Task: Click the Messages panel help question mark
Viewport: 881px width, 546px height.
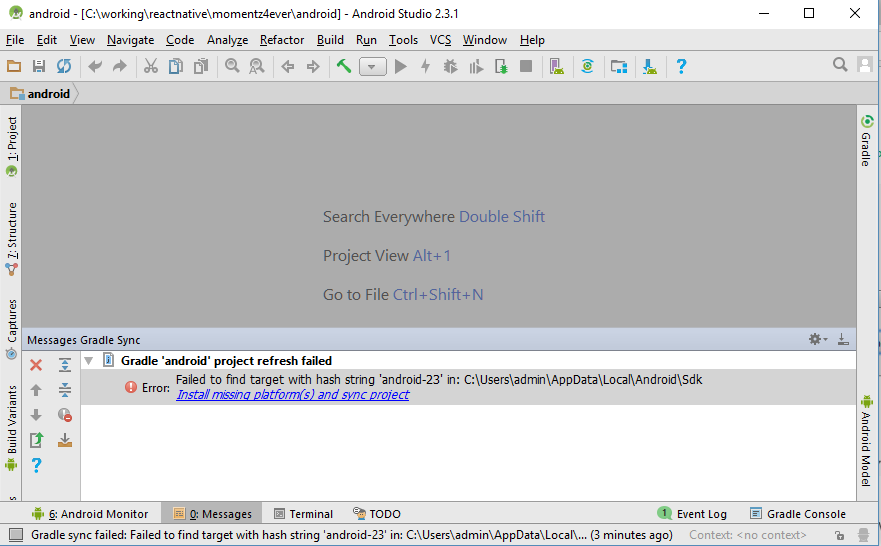Action: click(36, 465)
